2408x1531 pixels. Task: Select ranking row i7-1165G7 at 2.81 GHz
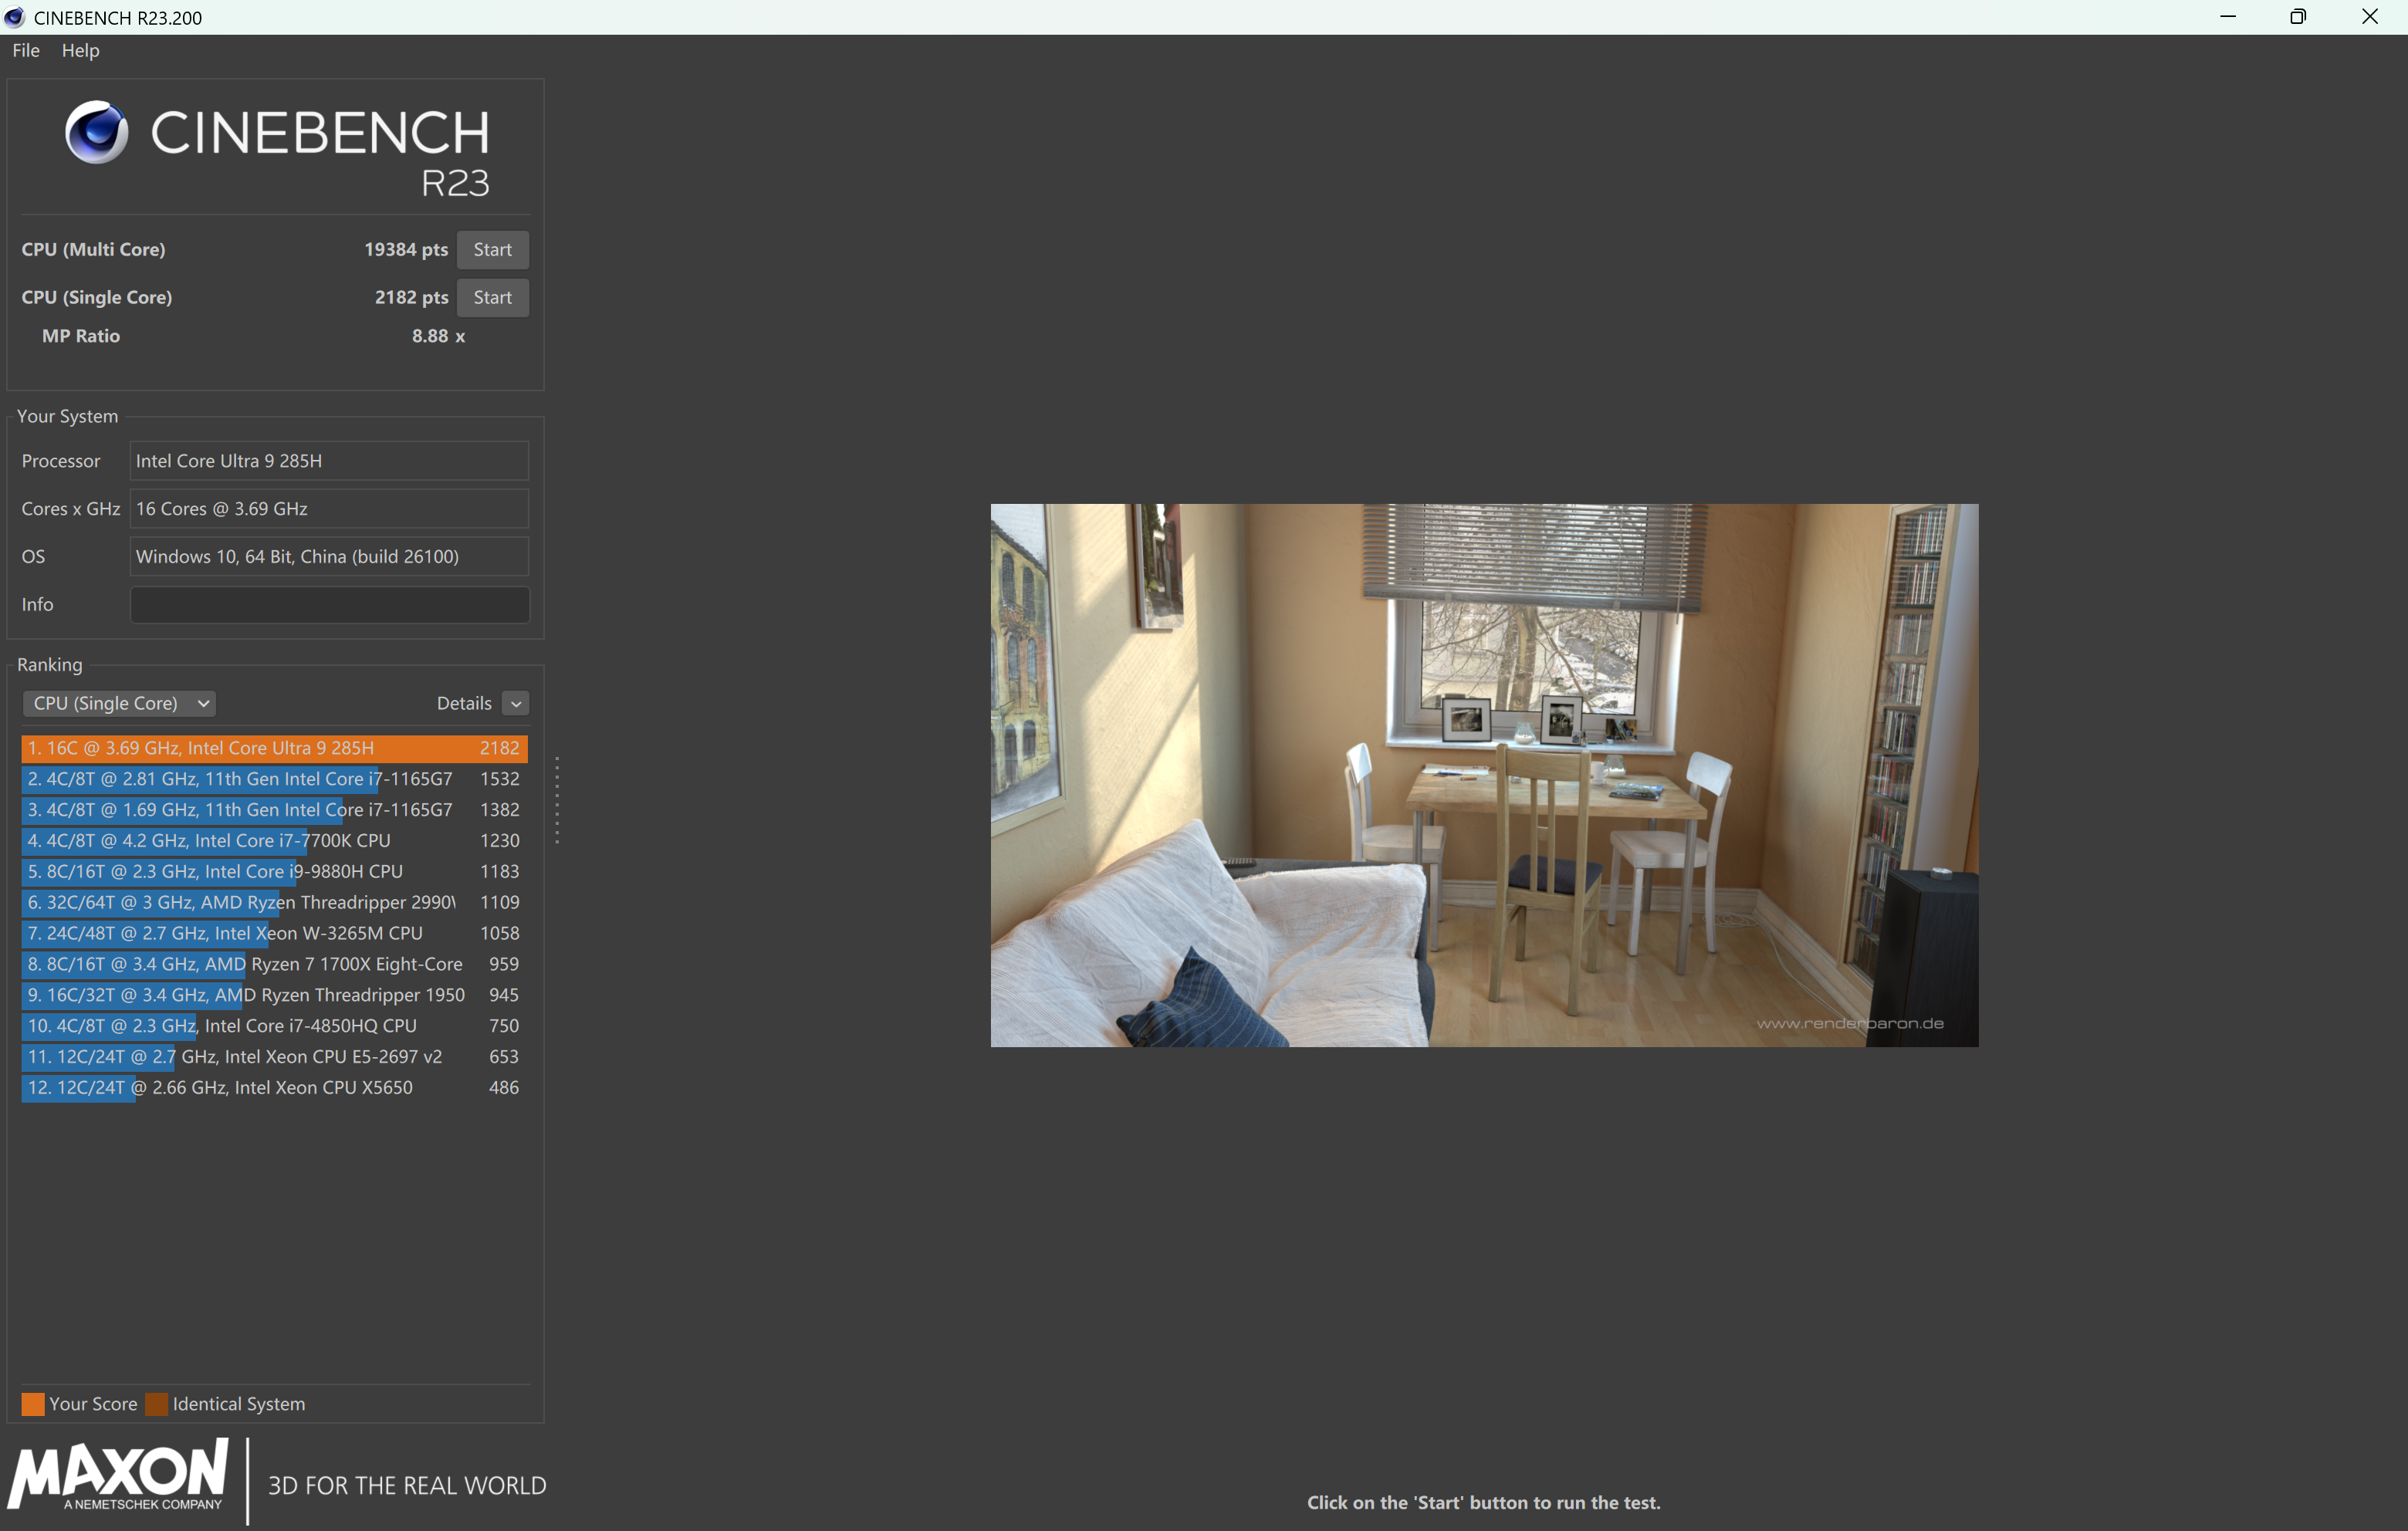tap(274, 779)
